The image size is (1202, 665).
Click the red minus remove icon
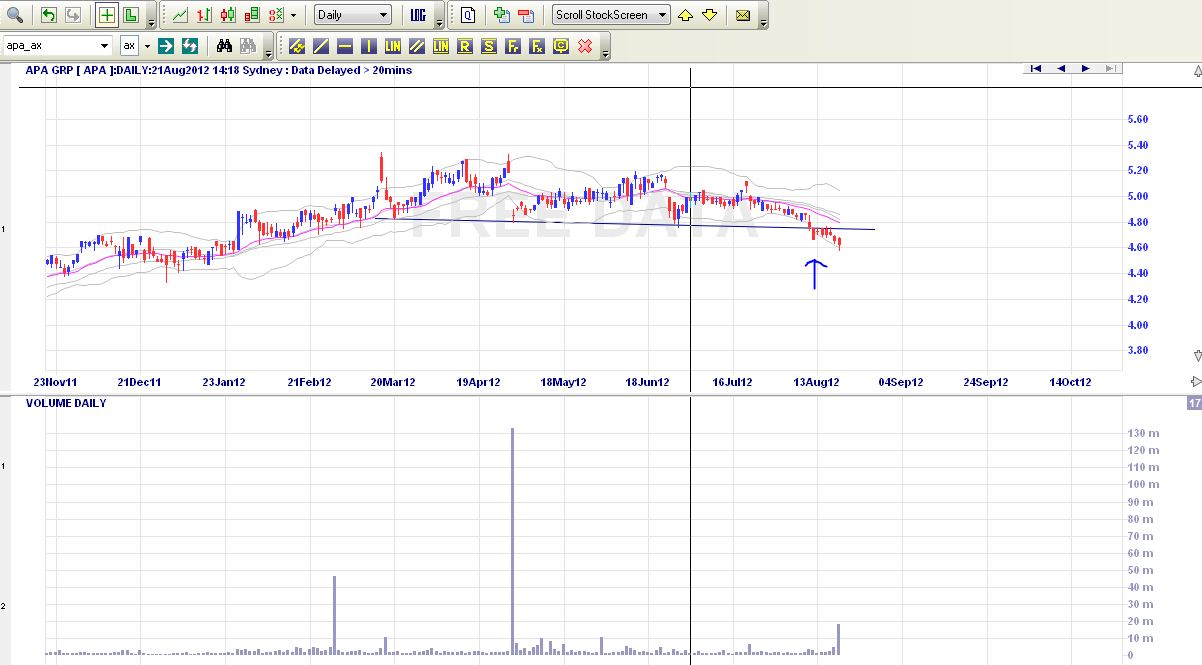[x=525, y=15]
